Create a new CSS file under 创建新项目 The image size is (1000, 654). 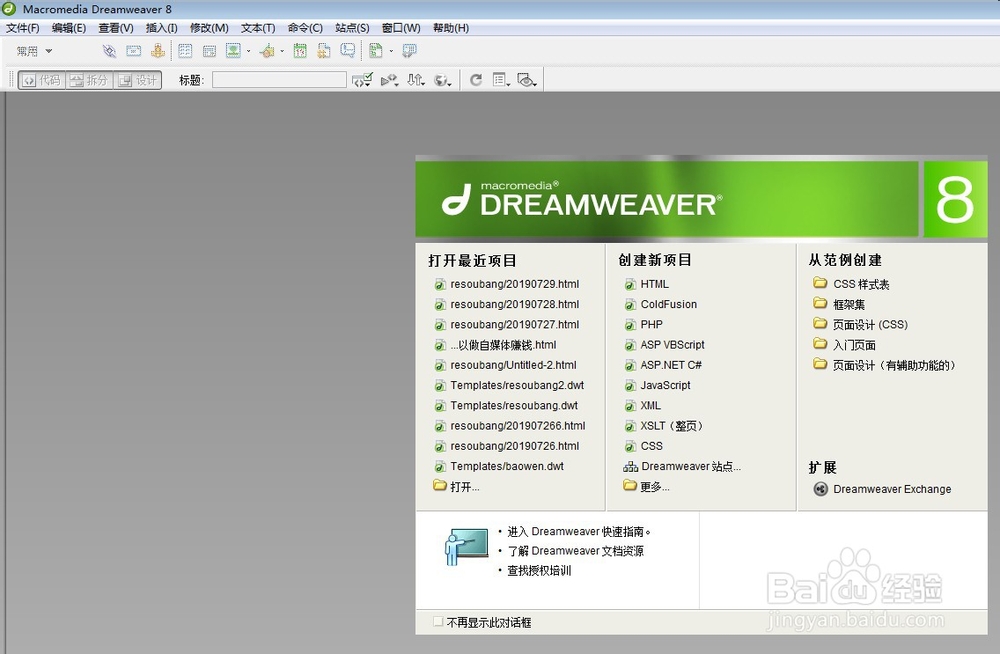point(651,446)
